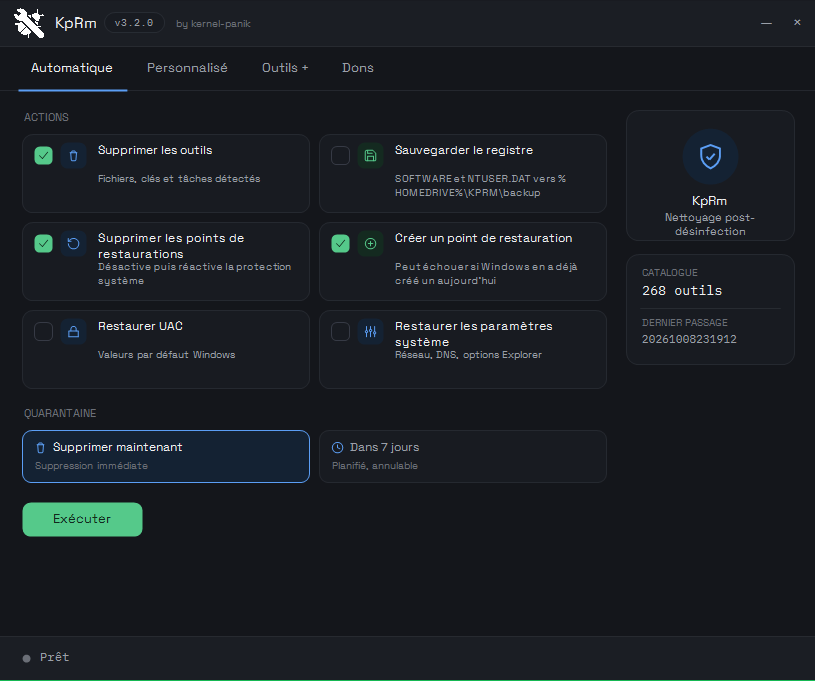This screenshot has height=681, width=815.
Task: Click the v3.2.0 version badge
Action: tap(134, 23)
